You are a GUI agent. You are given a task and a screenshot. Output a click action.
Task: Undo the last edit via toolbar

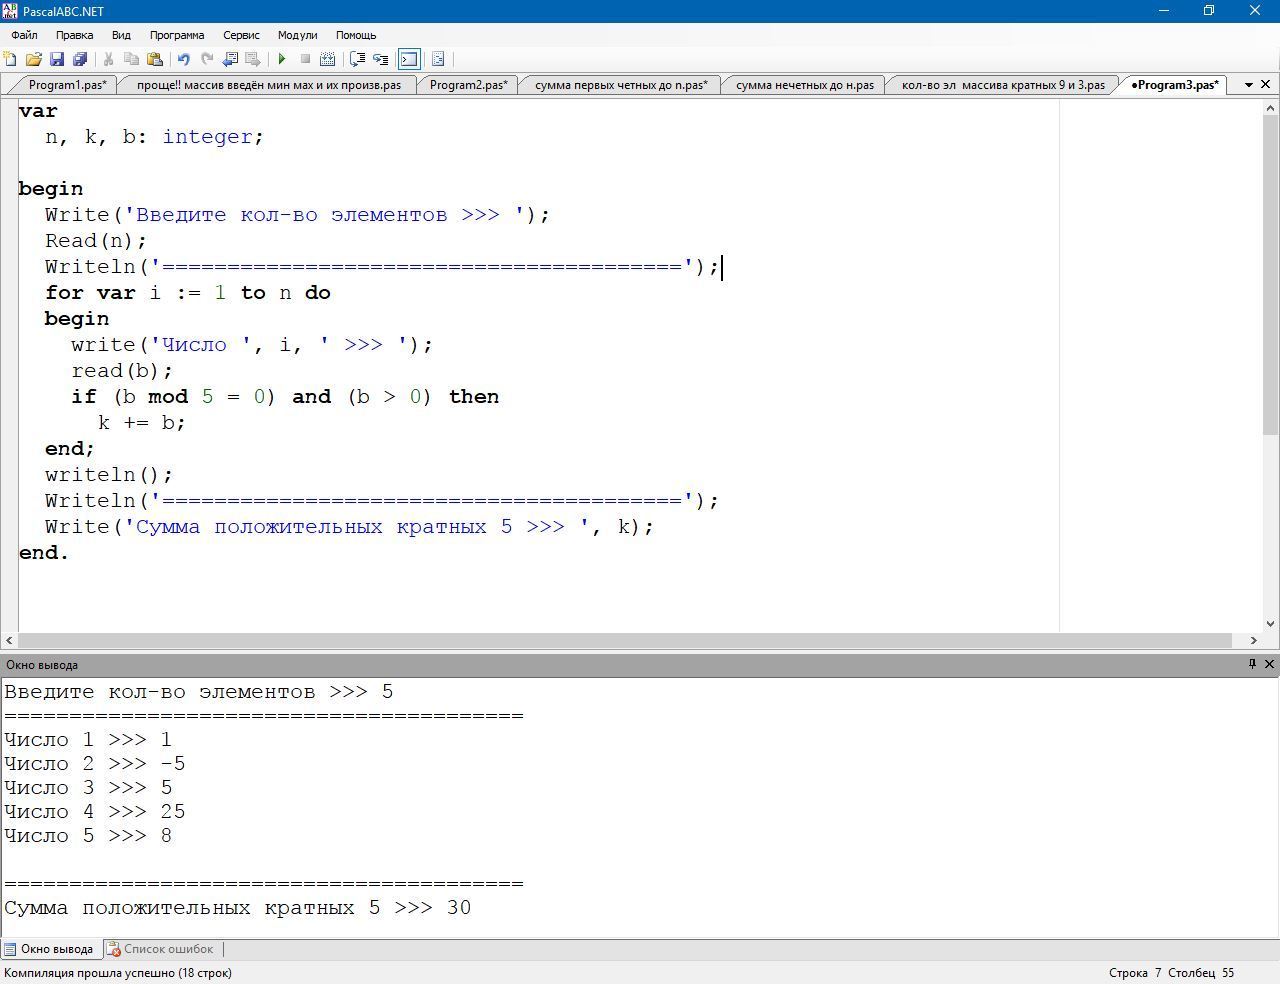coord(183,59)
